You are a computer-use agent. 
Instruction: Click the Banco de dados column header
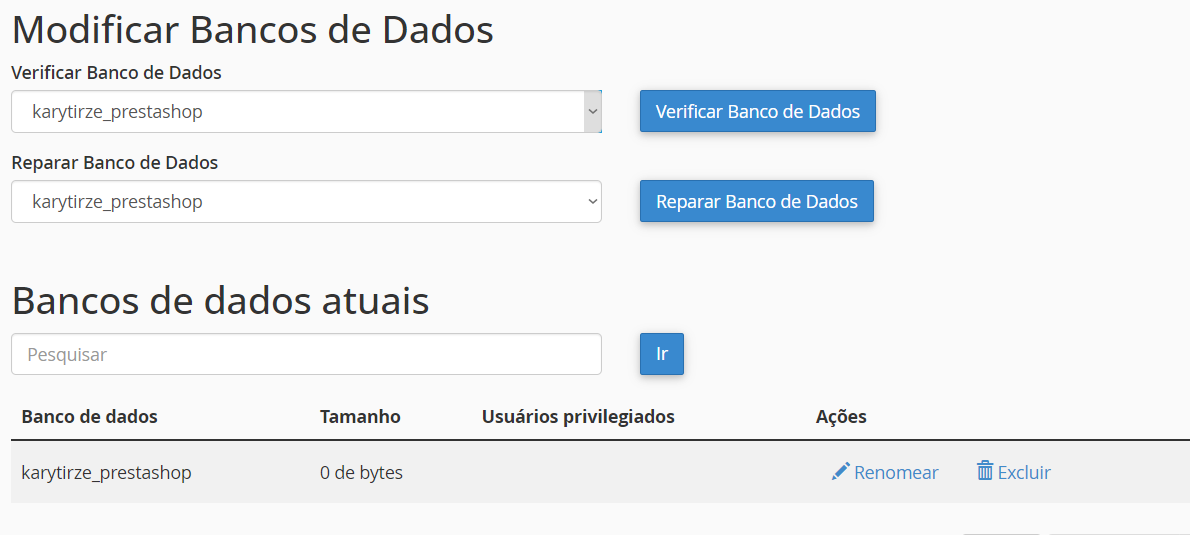[89, 417]
